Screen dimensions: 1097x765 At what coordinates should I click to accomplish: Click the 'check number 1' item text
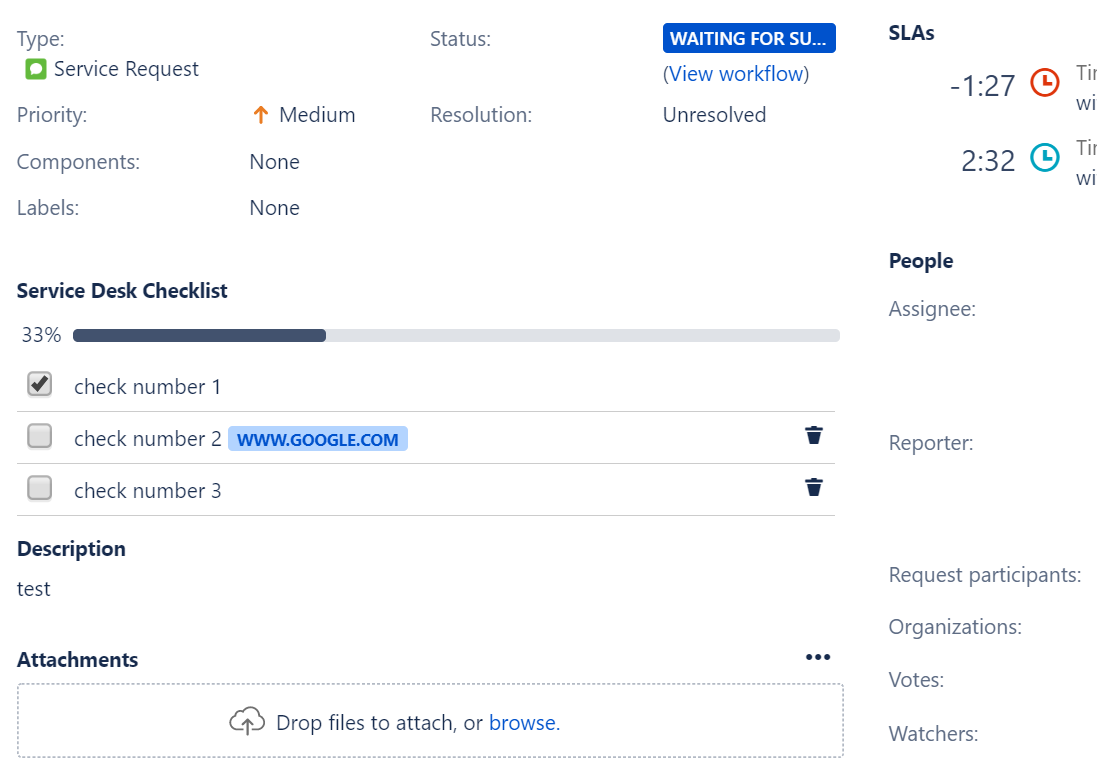(148, 387)
